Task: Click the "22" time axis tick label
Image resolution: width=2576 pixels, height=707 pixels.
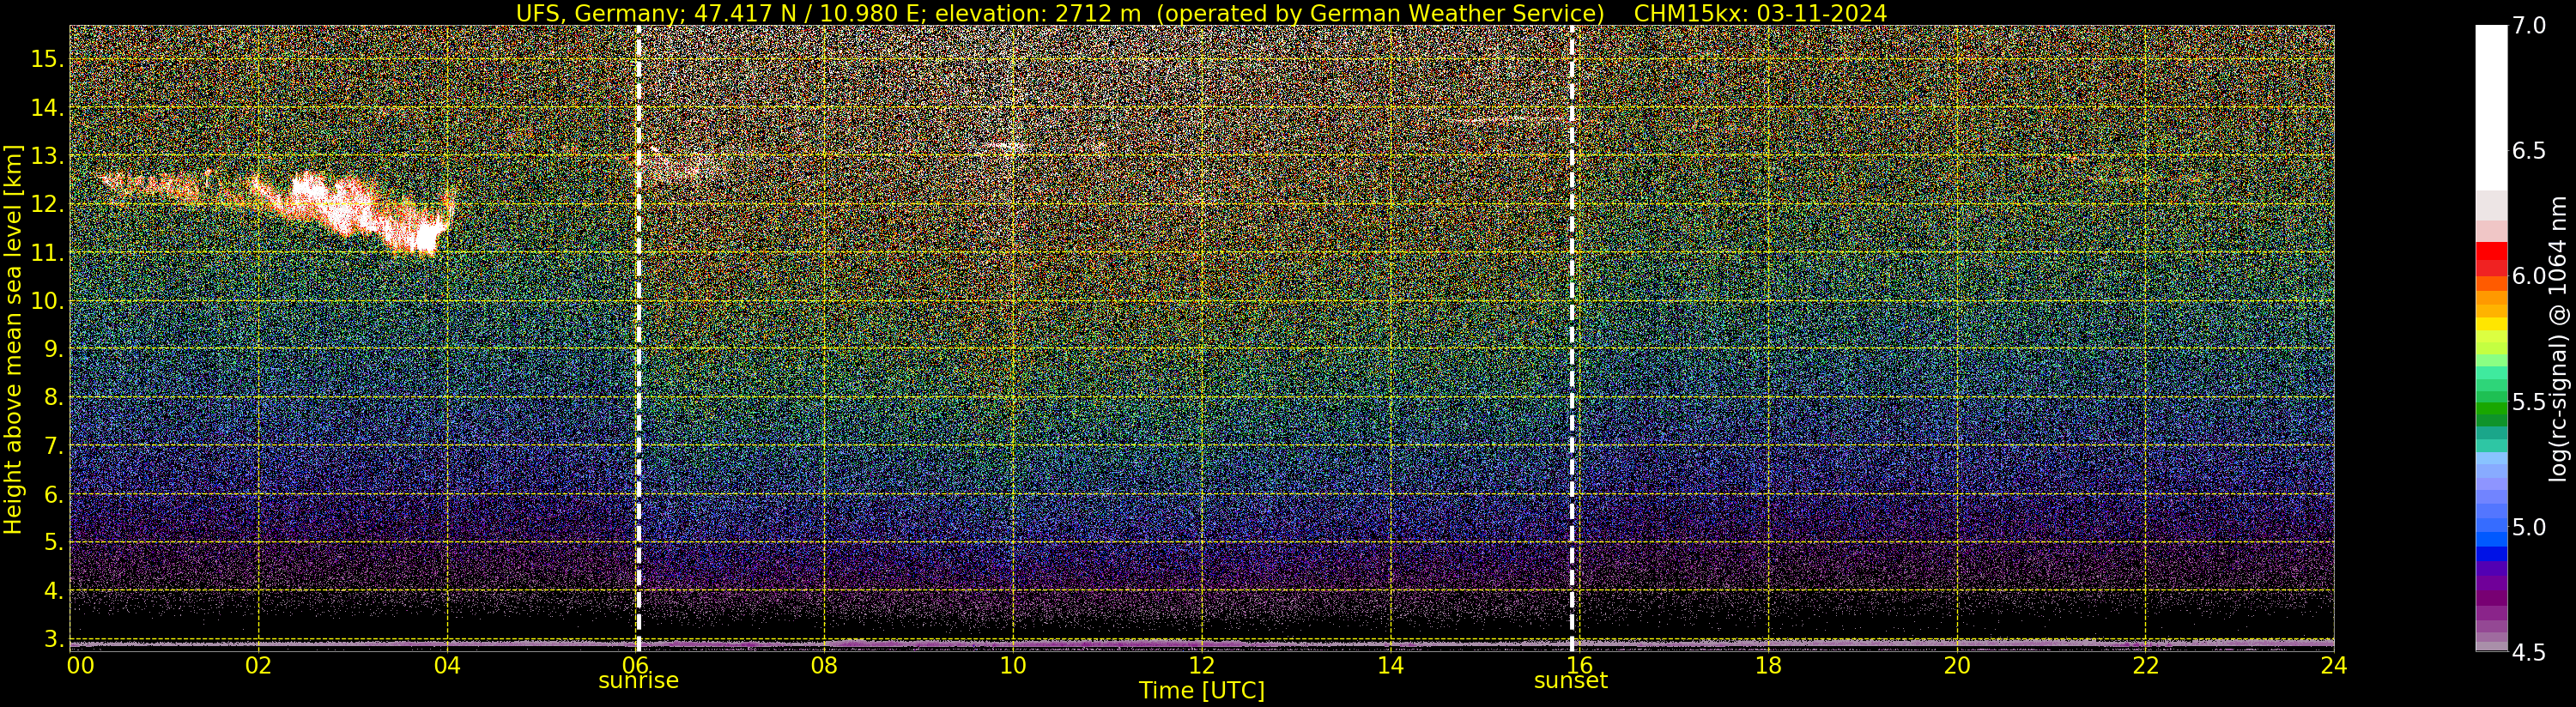Action: (2145, 665)
